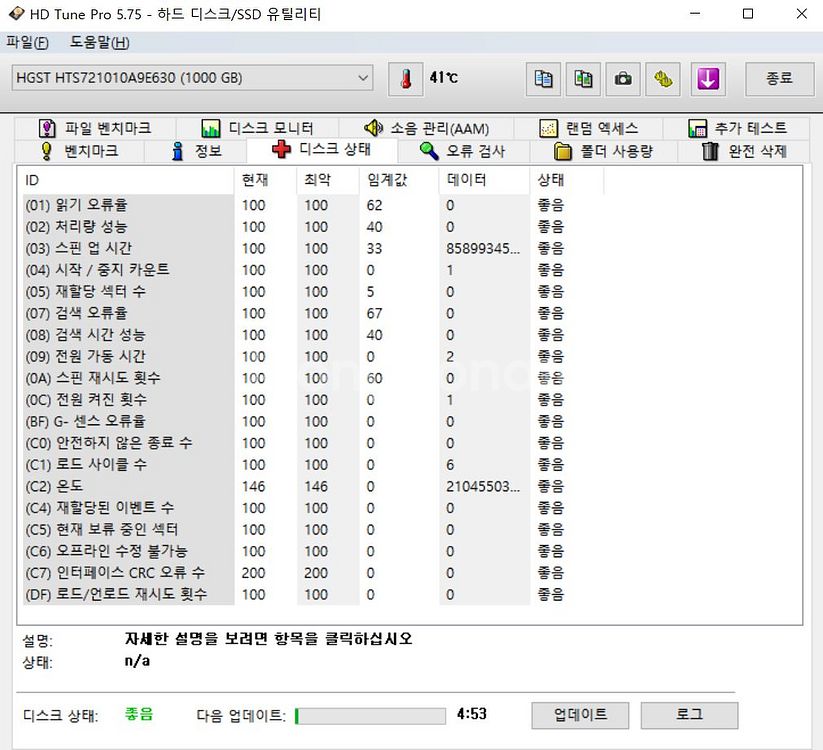This screenshot has width=823, height=750.
Task: Switch to the 랜덤 엑세스 tab
Action: [x=588, y=128]
